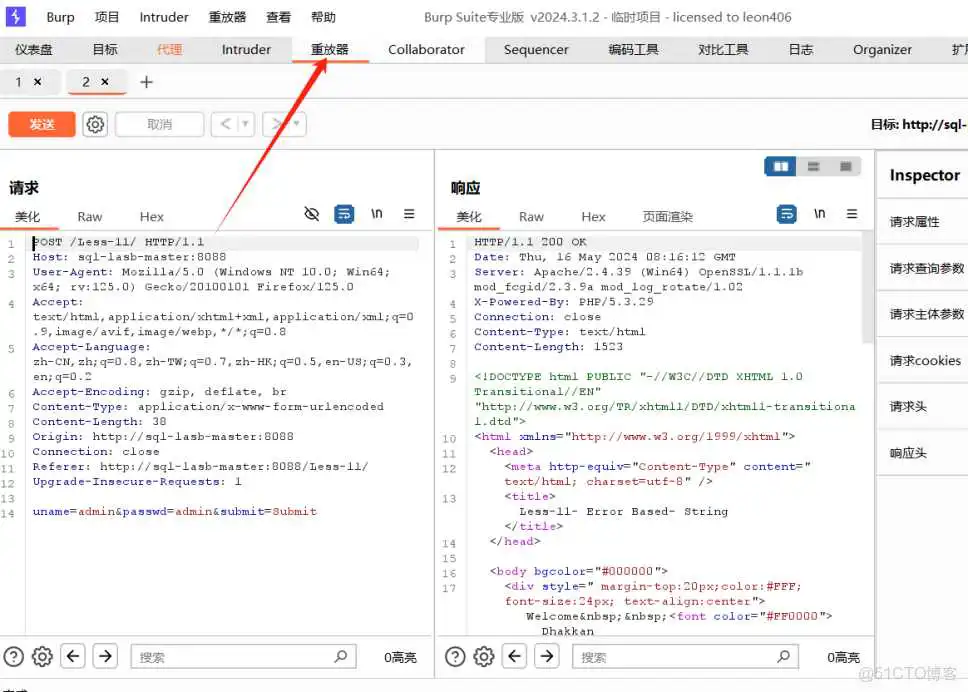Close Repeater tab 1
Screen dimensions: 968x692
38,81
